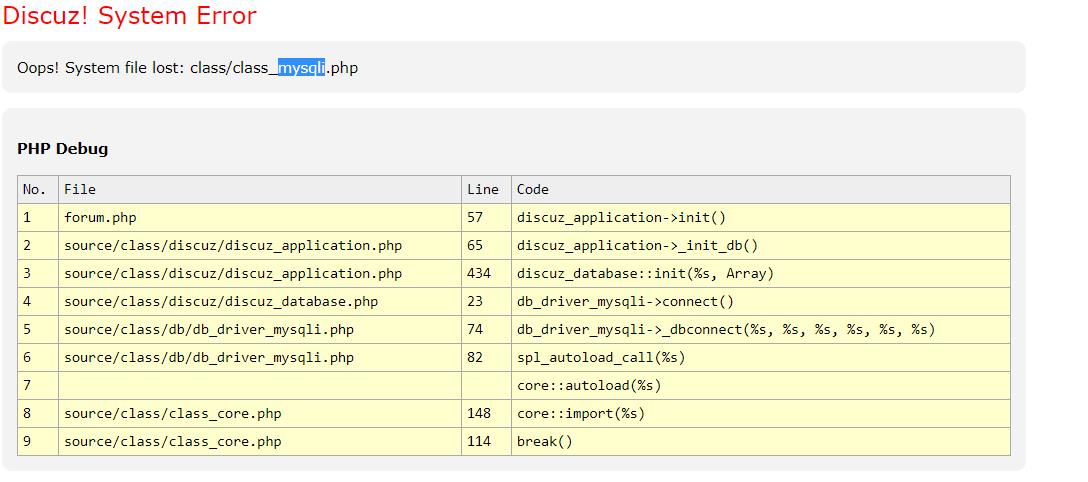Click the 'PHP Debug' section title
The image size is (1088, 482).
[62, 148]
